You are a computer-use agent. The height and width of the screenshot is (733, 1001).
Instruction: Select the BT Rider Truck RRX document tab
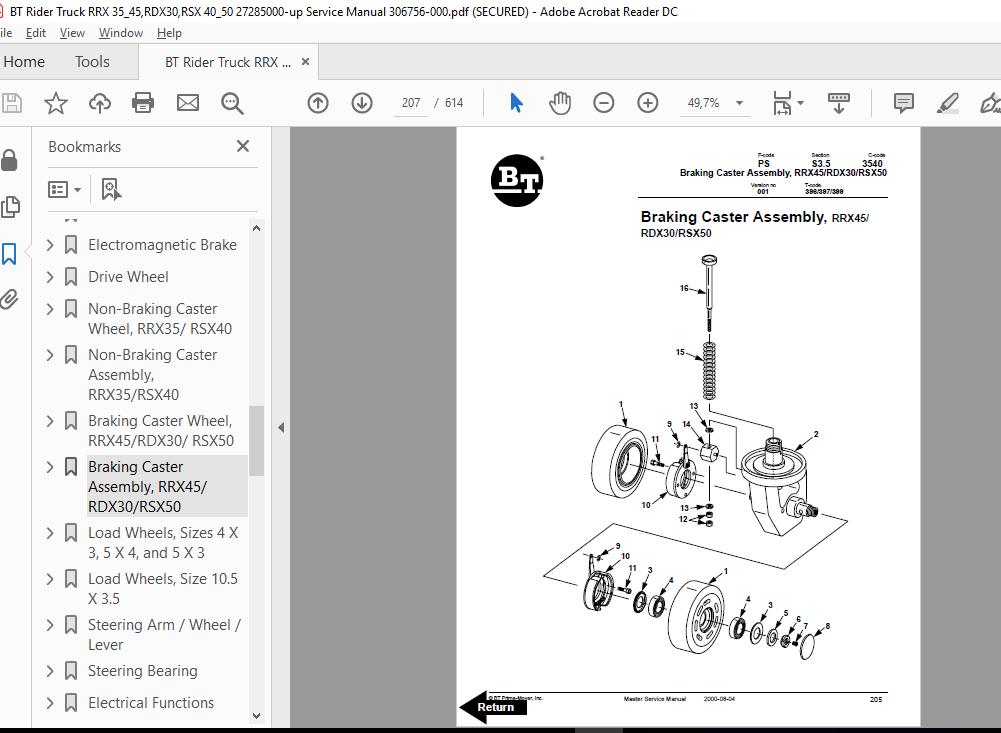[227, 62]
